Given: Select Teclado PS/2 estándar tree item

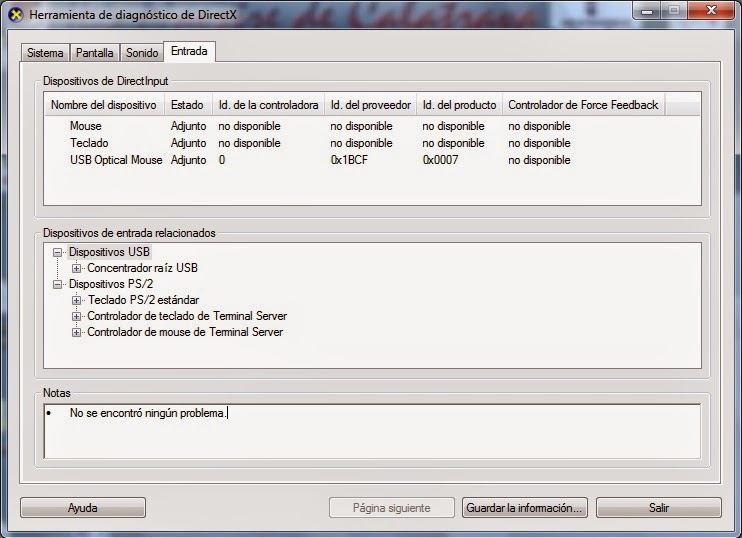Looking at the screenshot, I should (x=143, y=300).
